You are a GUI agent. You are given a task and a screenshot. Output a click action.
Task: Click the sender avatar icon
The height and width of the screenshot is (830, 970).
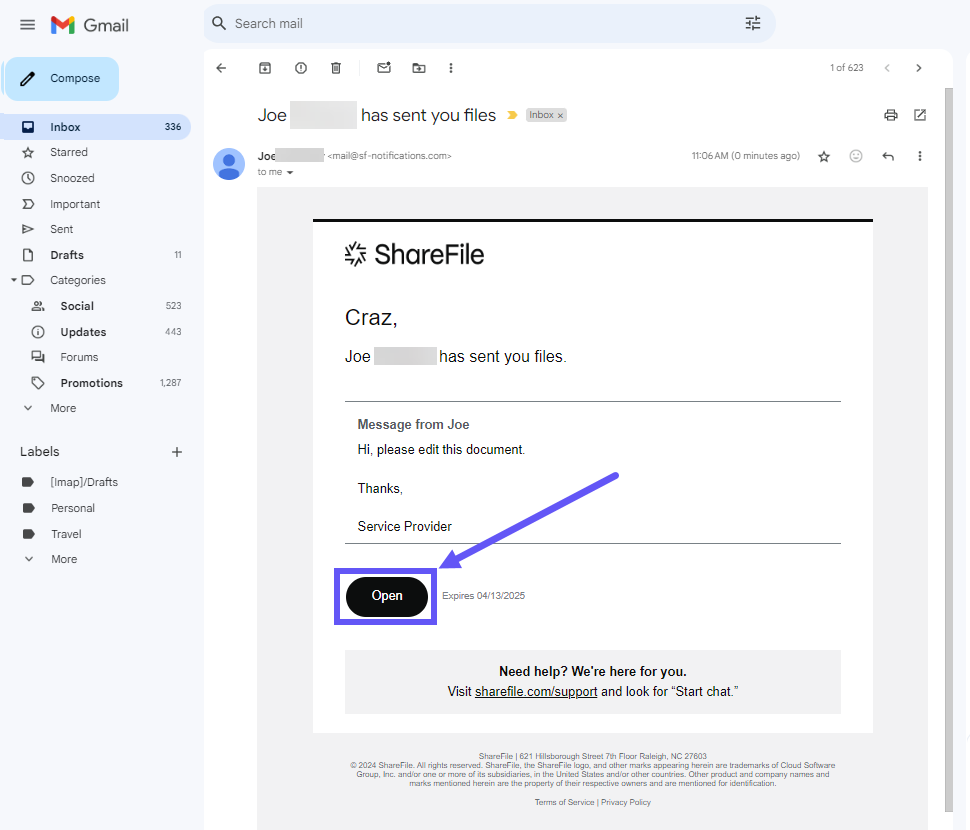229,164
